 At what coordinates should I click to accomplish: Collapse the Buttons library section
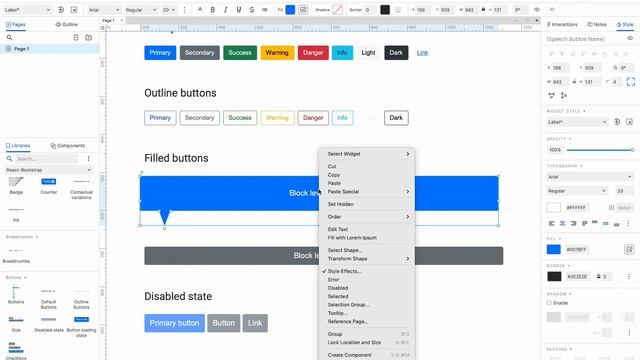16,278
